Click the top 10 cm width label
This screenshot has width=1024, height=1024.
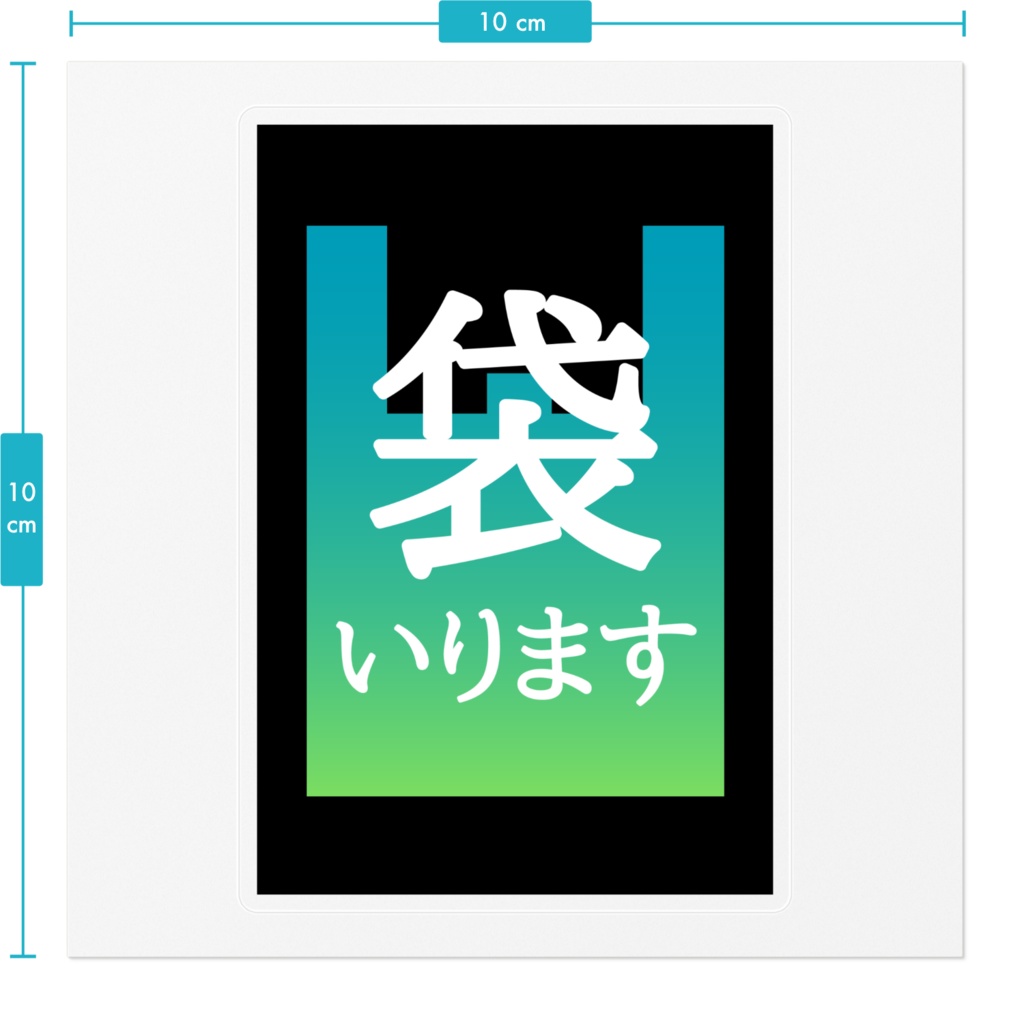pos(515,22)
